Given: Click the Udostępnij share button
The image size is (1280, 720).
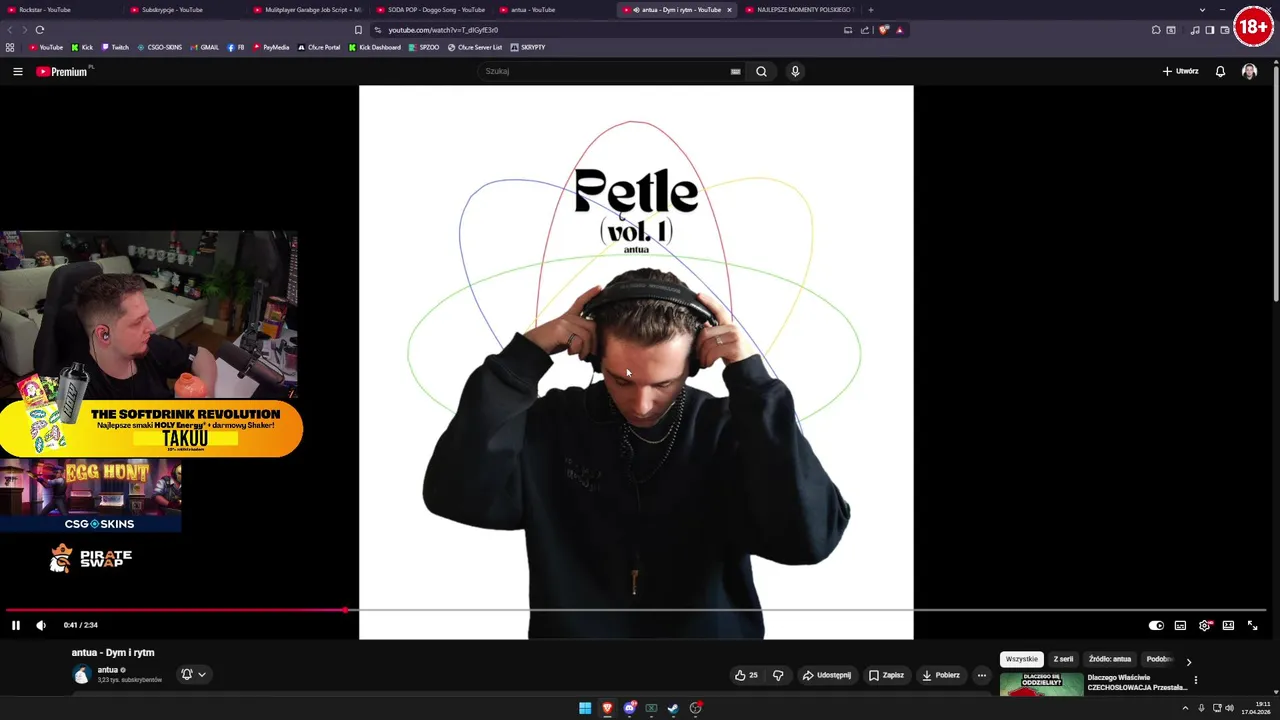Looking at the screenshot, I should 827,675.
